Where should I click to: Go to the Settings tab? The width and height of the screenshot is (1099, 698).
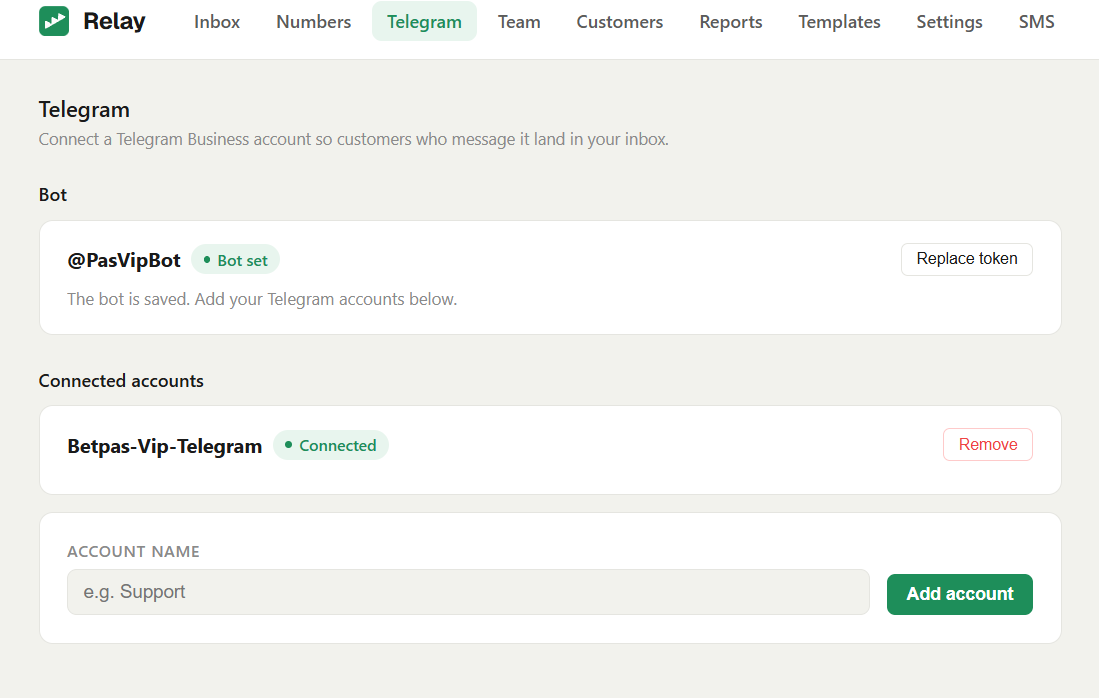(x=949, y=22)
